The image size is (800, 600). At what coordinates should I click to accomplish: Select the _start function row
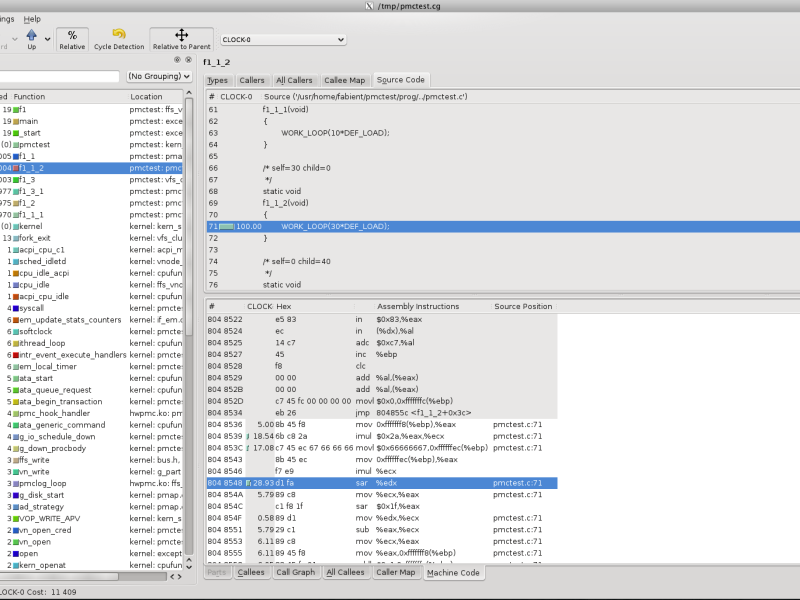[x=91, y=133]
